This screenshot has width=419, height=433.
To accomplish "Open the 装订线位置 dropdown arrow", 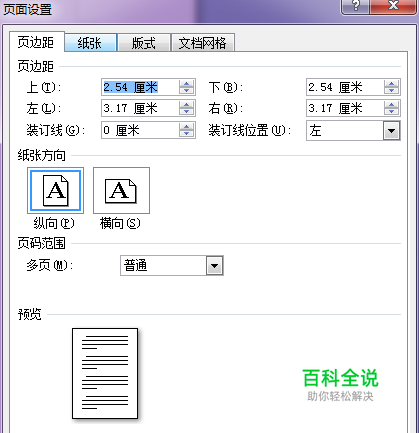I will pos(392,131).
